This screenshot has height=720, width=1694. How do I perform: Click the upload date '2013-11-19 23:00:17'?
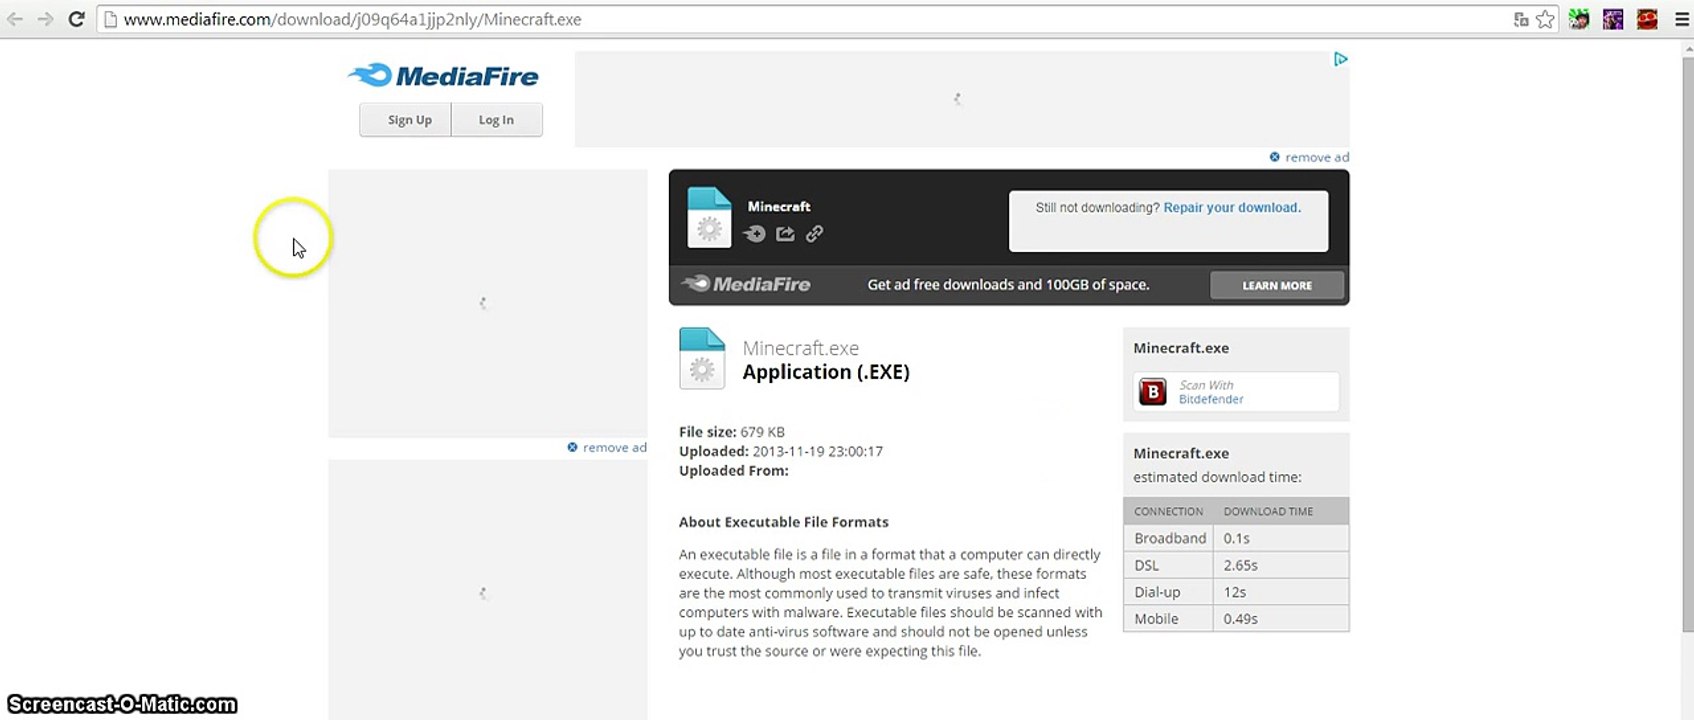pyautogui.click(x=818, y=451)
